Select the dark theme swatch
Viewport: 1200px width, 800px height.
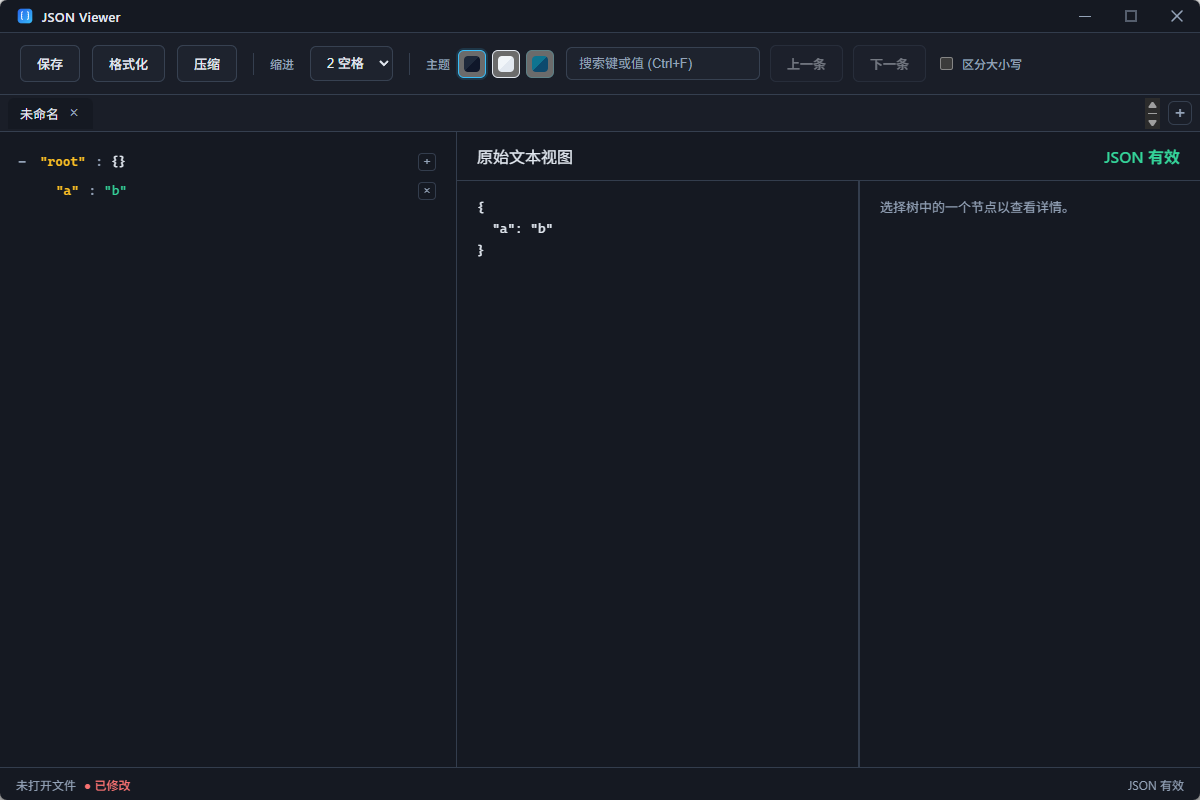(471, 63)
